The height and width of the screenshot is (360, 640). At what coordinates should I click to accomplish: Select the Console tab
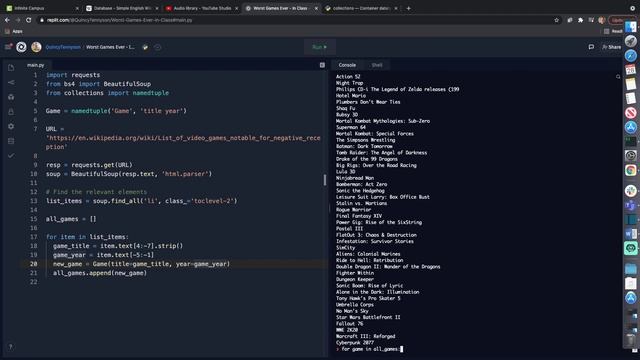(x=347, y=65)
